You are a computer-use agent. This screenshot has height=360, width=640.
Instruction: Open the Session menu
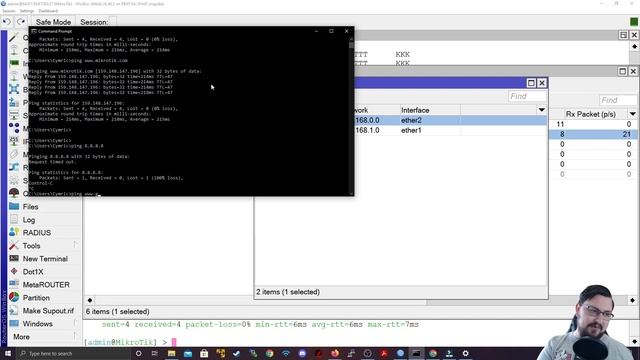point(9,11)
